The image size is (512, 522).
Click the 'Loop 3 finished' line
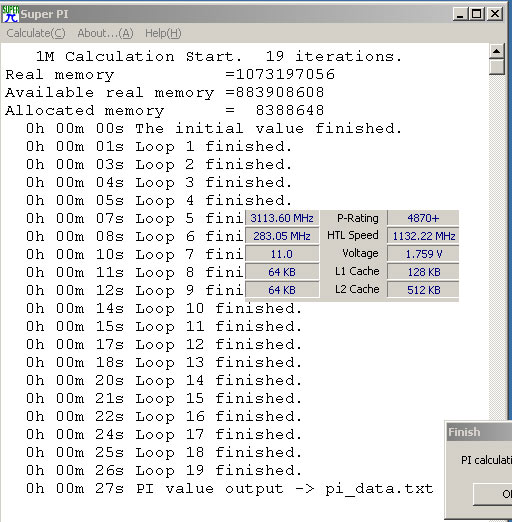click(x=159, y=183)
